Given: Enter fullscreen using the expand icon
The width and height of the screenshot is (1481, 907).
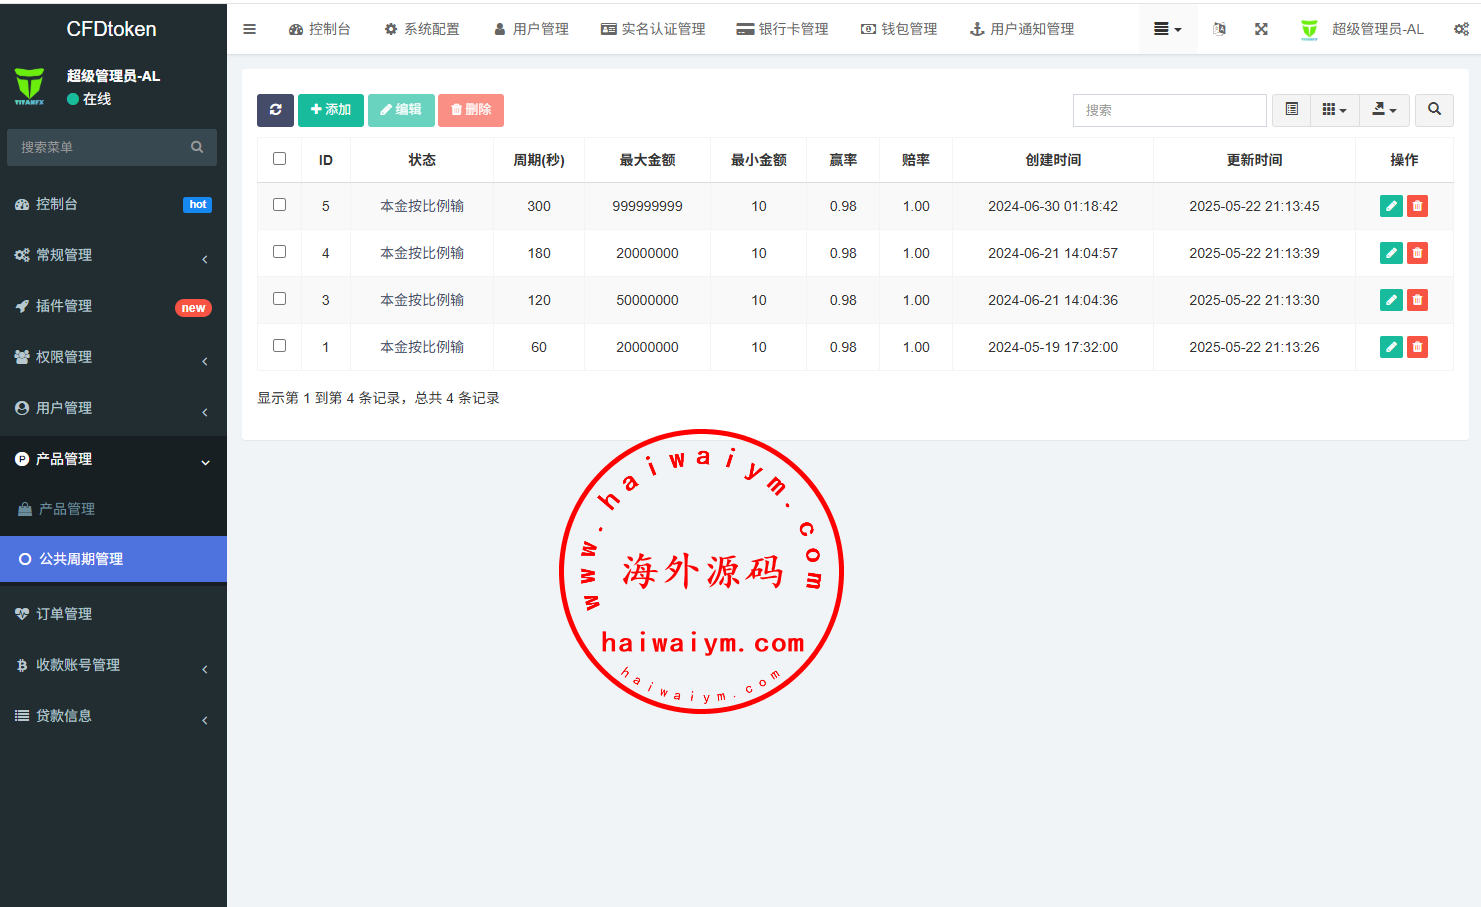Looking at the screenshot, I should [1261, 29].
